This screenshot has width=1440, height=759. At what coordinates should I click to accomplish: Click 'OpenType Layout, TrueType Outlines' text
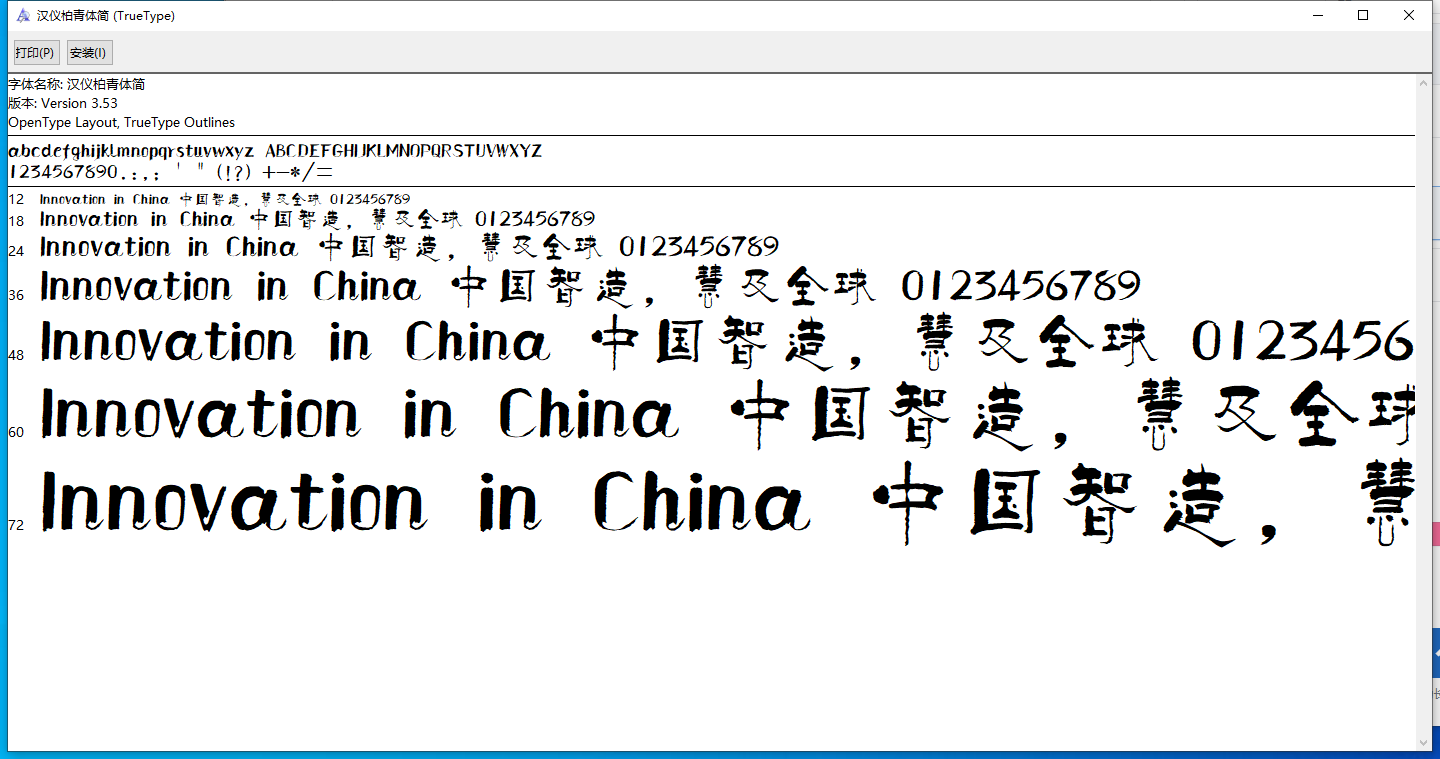[x=122, y=122]
